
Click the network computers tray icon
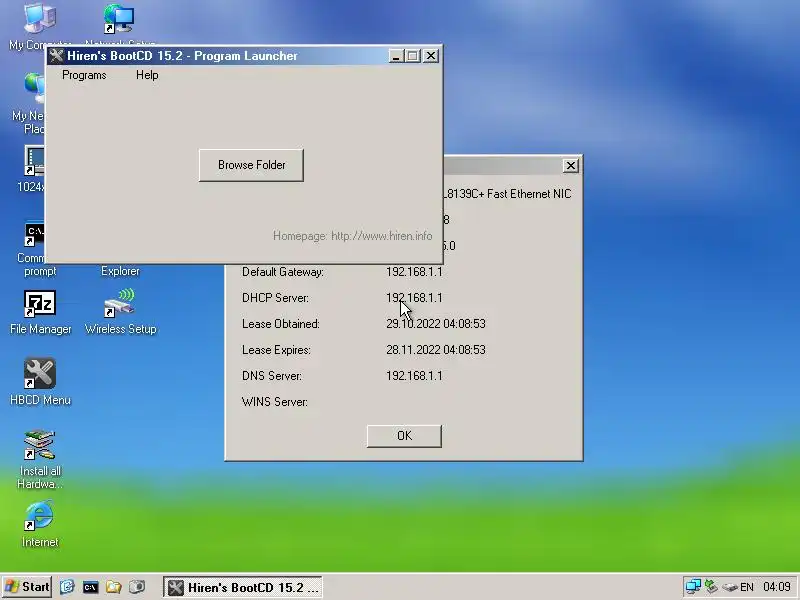(x=693, y=587)
